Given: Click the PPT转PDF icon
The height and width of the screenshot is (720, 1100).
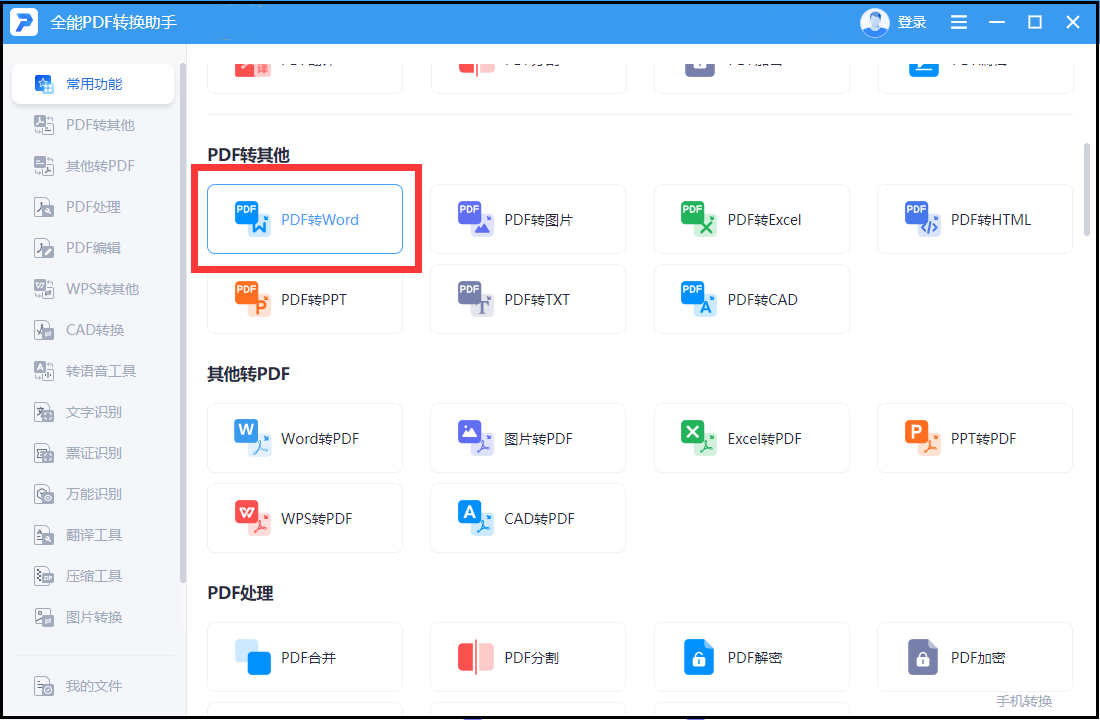Looking at the screenshot, I should coord(922,437).
